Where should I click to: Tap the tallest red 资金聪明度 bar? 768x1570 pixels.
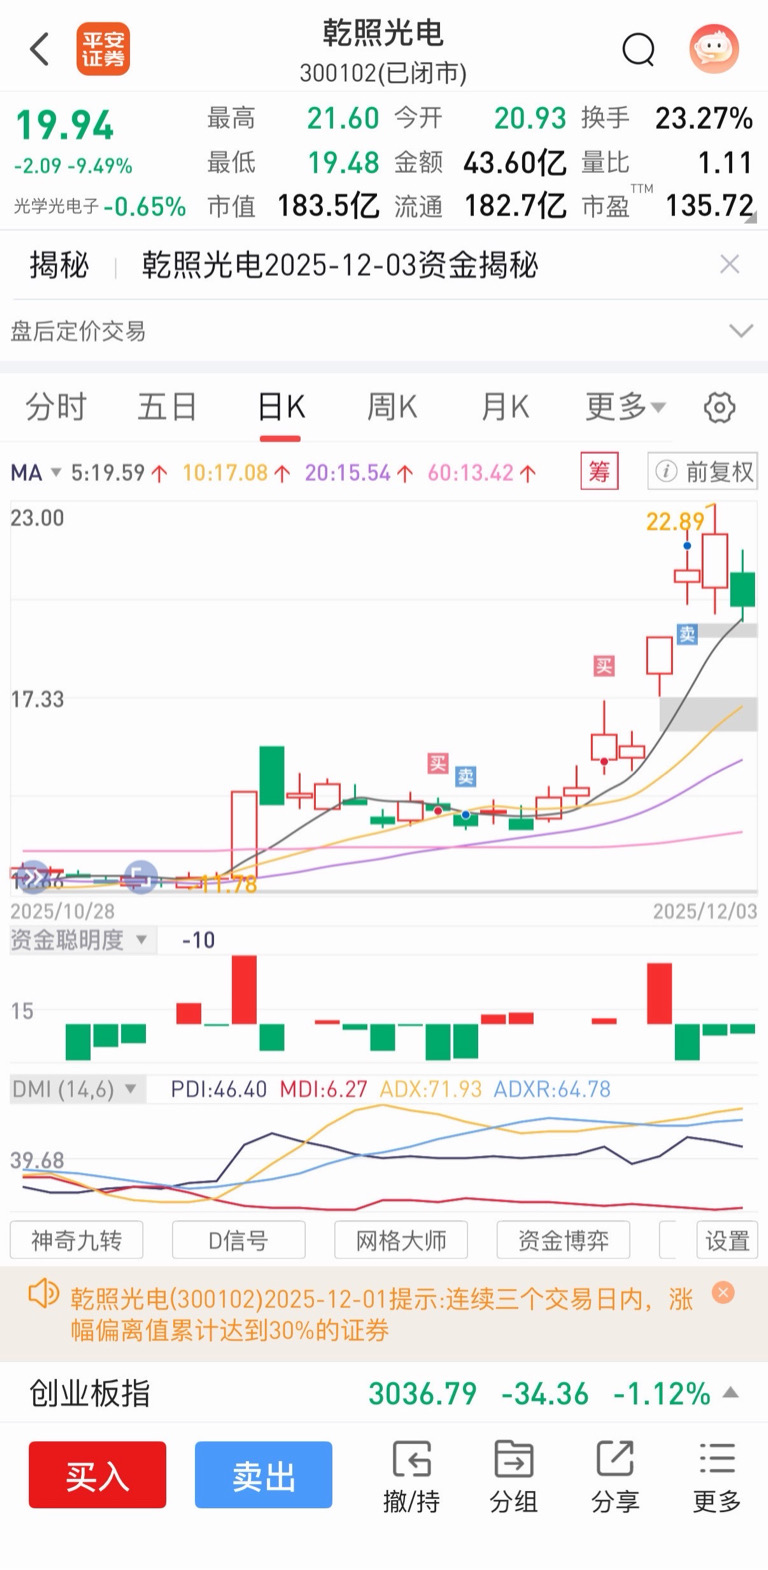click(244, 989)
